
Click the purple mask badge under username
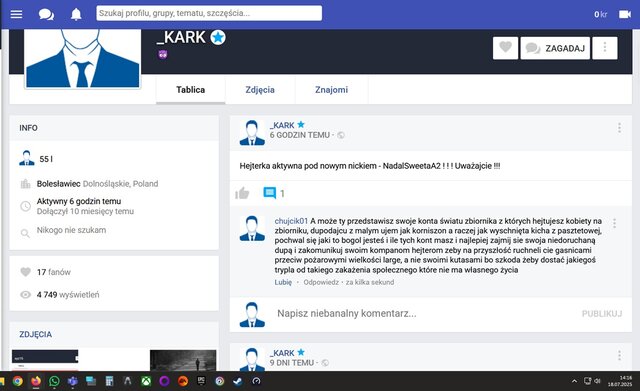pos(162,54)
